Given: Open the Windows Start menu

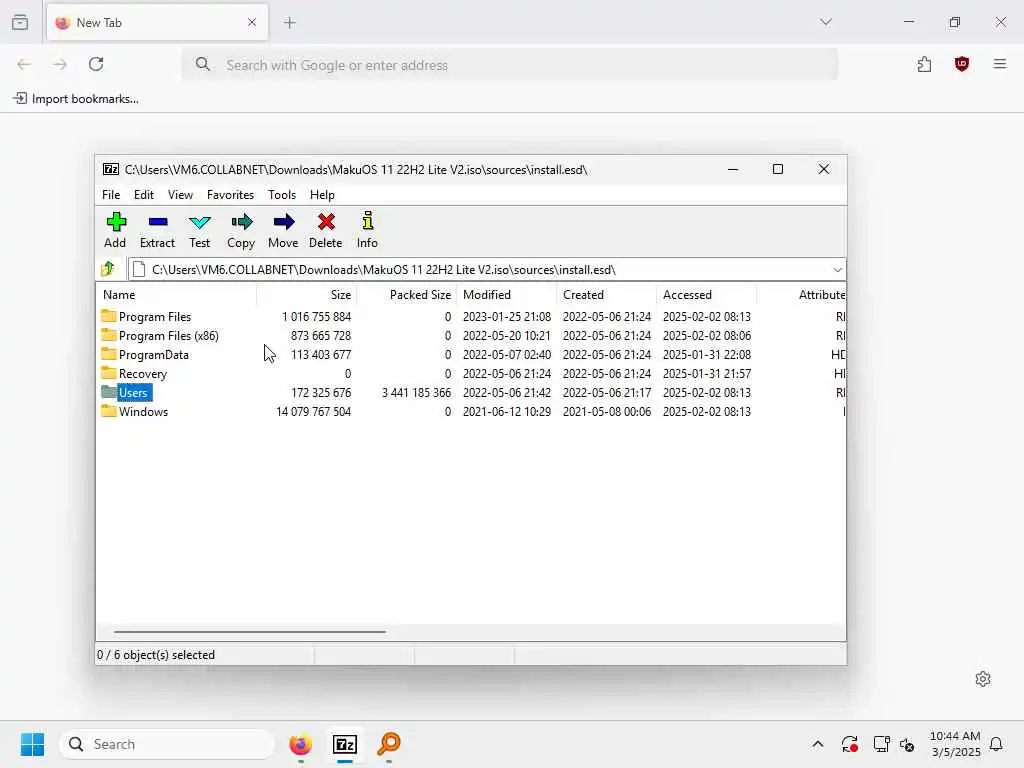Looking at the screenshot, I should [32, 744].
